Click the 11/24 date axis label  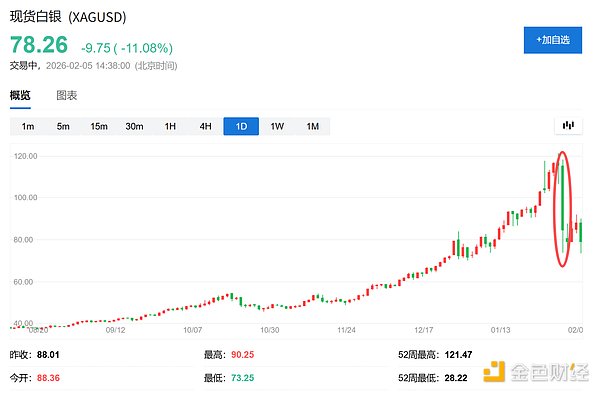pyautogui.click(x=346, y=330)
